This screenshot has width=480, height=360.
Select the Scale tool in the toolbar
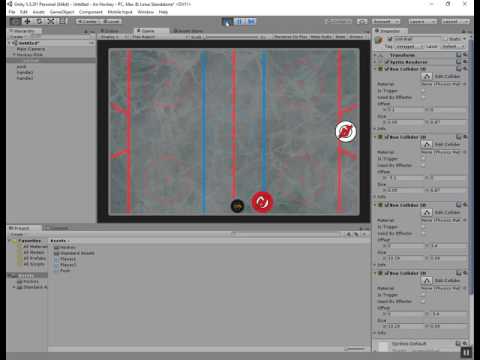tap(51, 21)
